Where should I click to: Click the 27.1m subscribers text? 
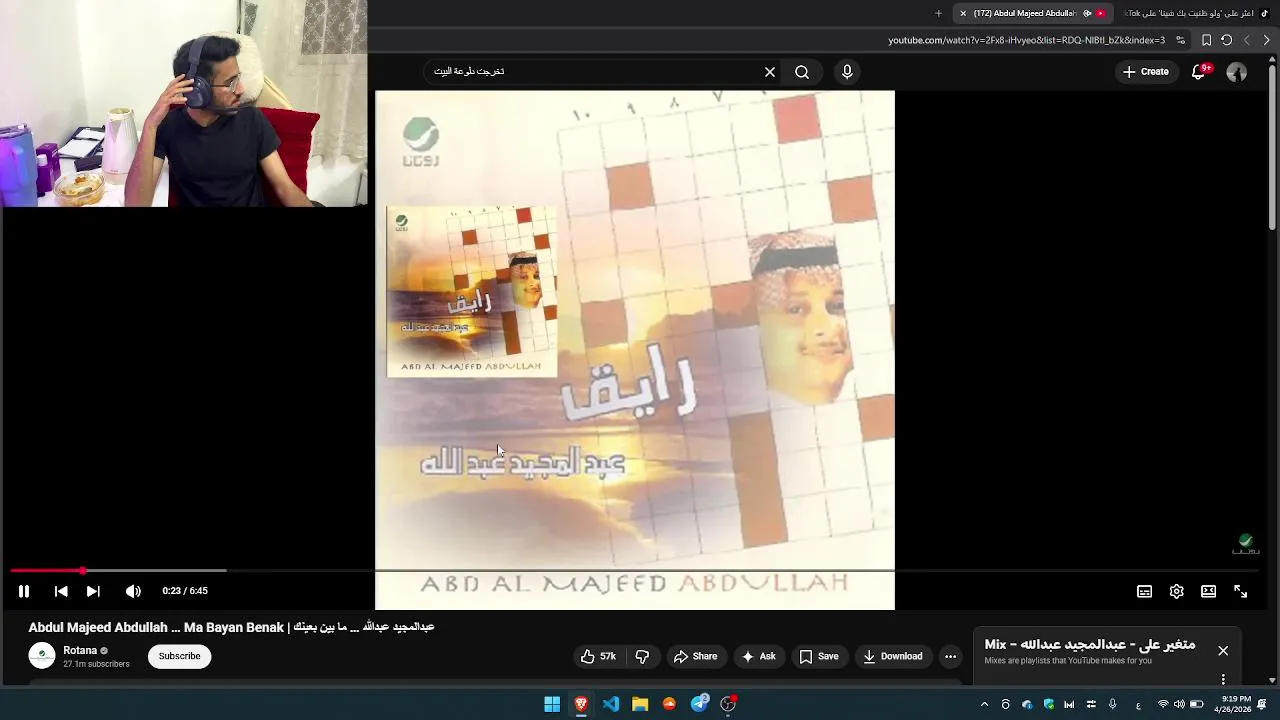(x=96, y=664)
